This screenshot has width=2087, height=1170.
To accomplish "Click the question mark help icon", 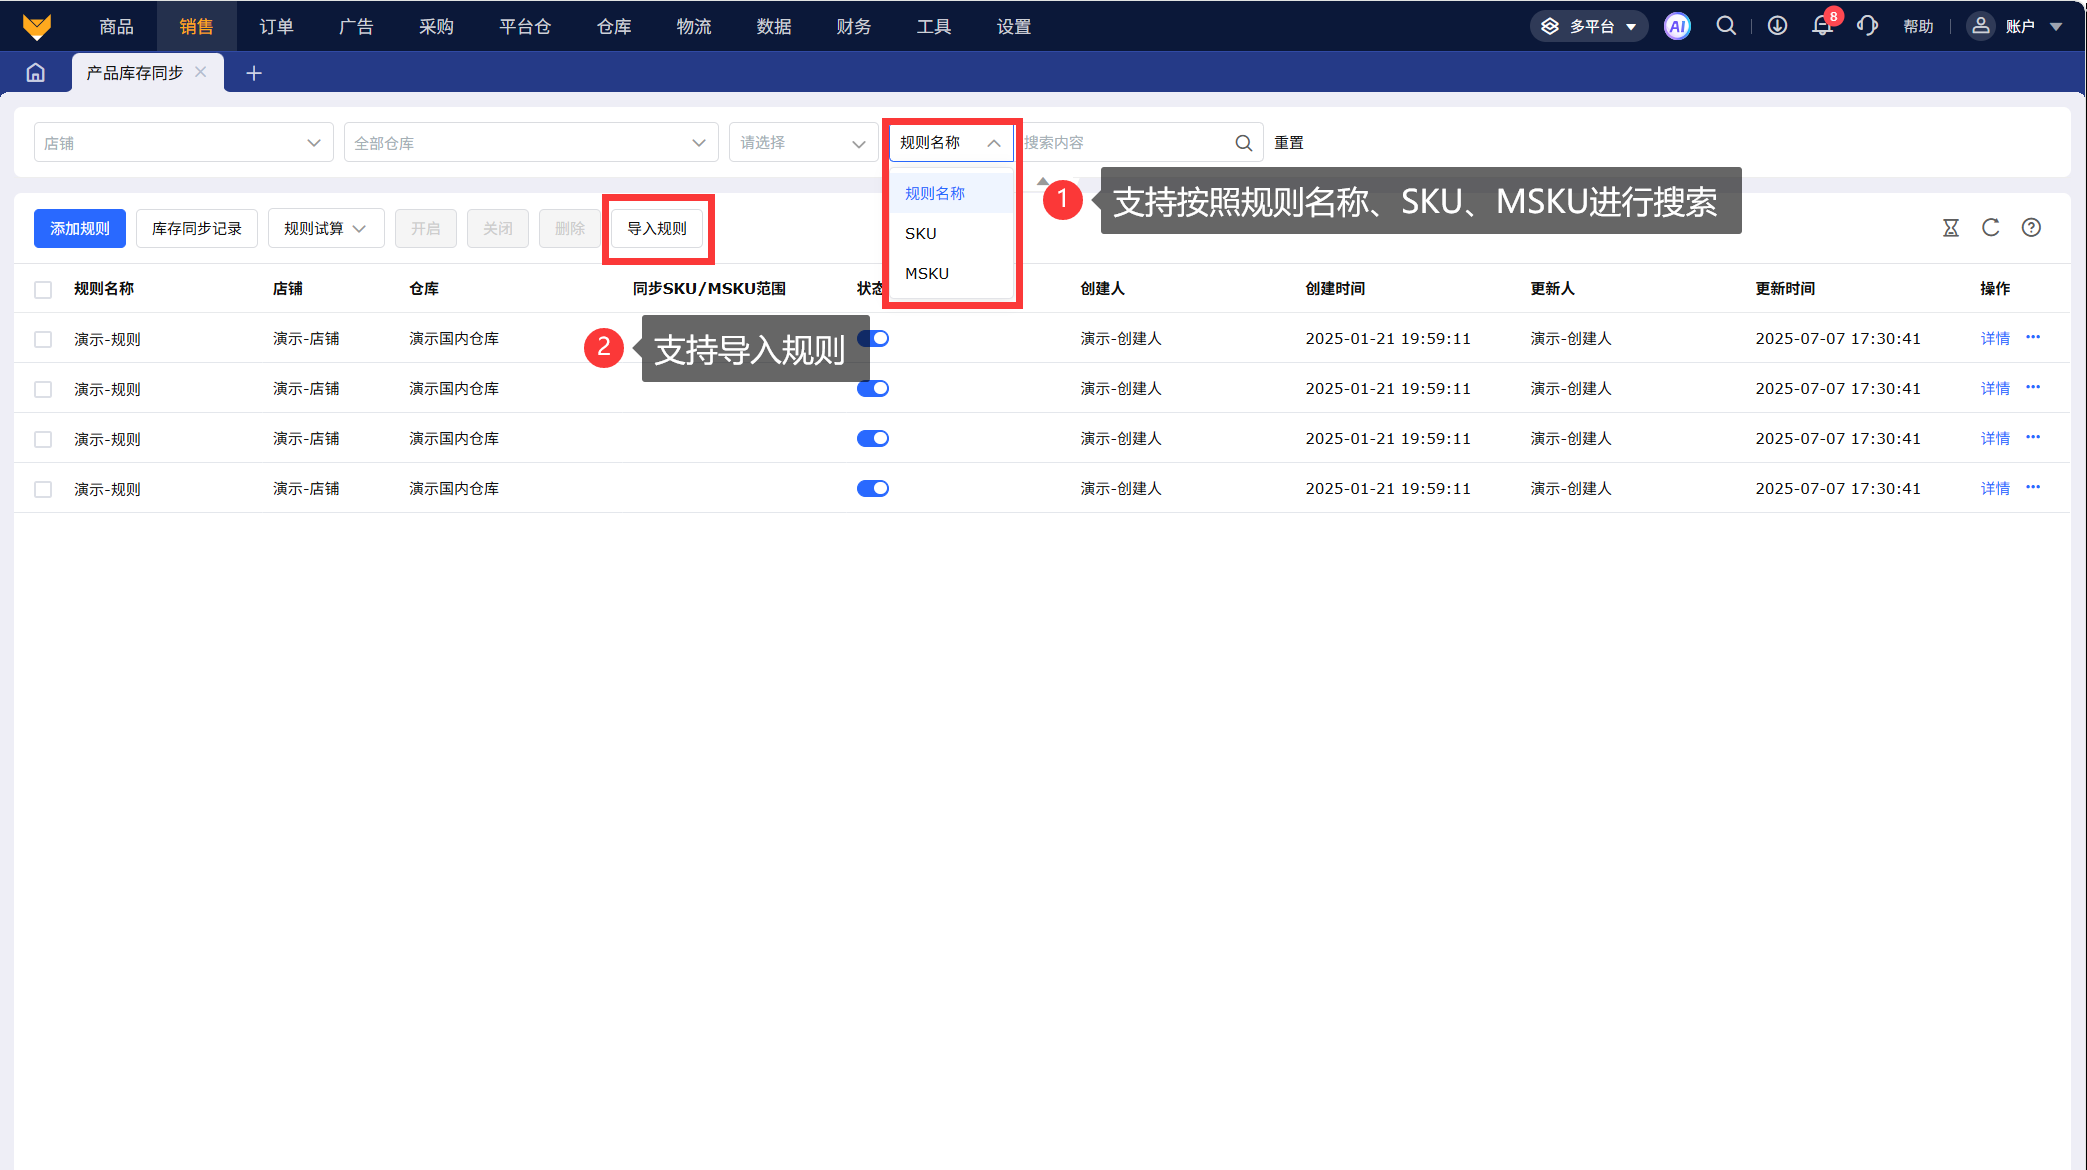I will pos(2030,228).
